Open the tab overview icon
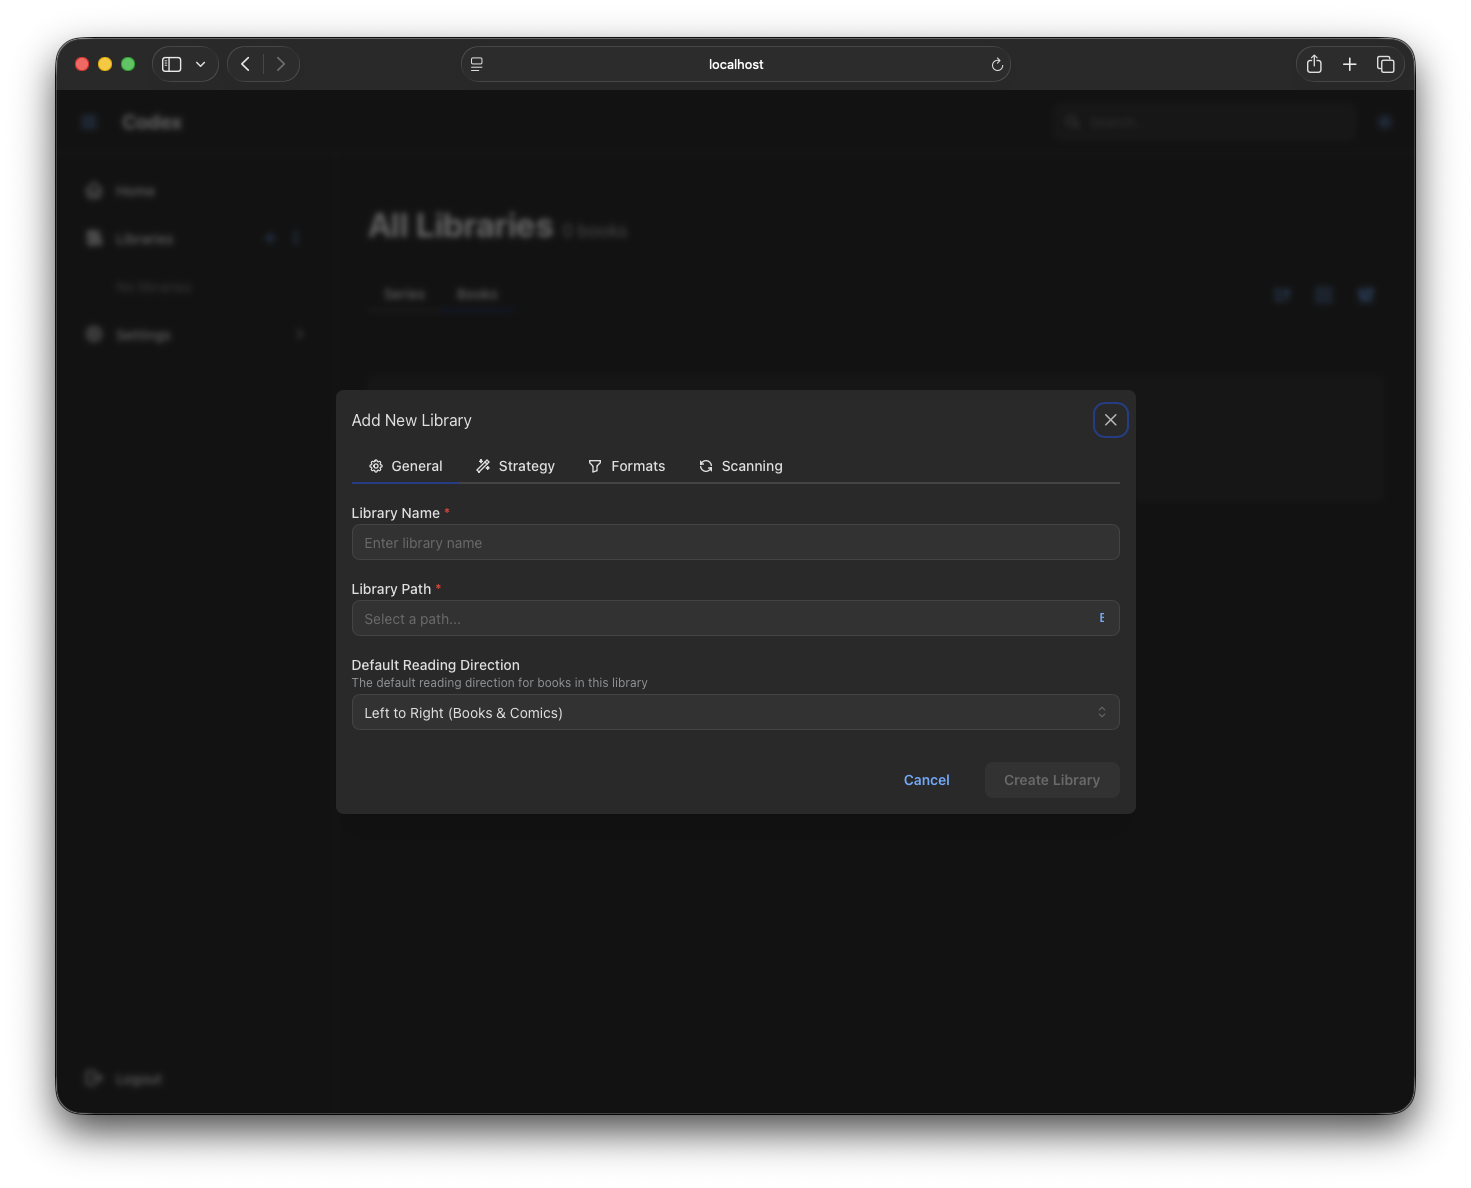Screen dimensions: 1471x1188 (1386, 63)
